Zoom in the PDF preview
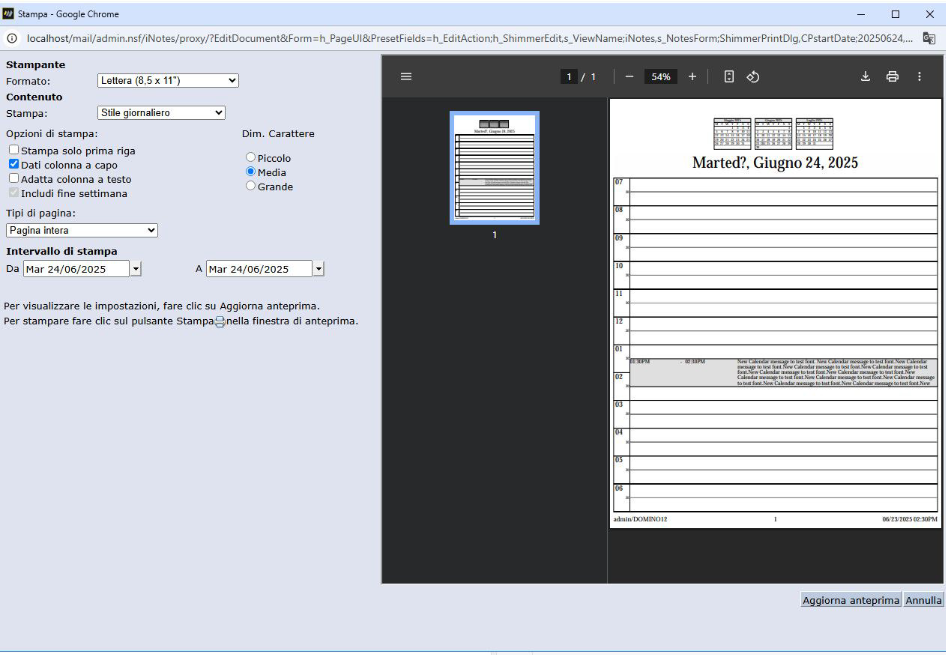This screenshot has width=946, height=655. click(x=692, y=77)
